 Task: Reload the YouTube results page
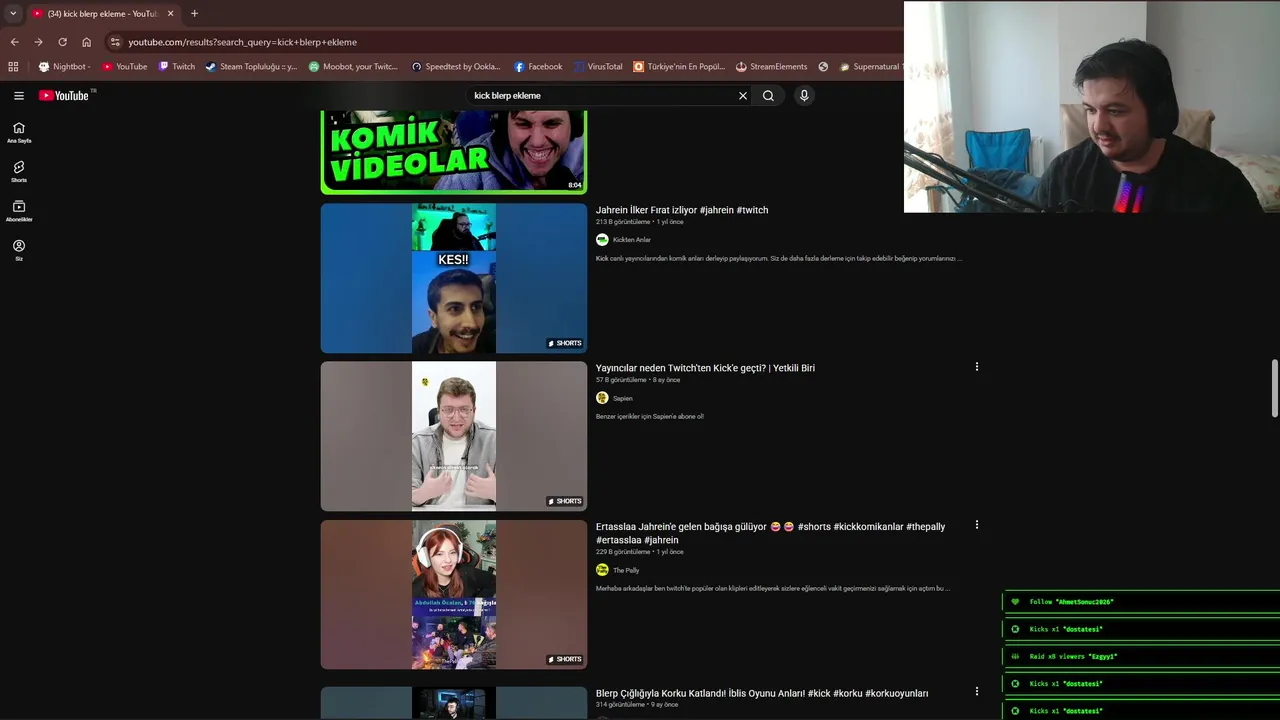click(x=62, y=42)
